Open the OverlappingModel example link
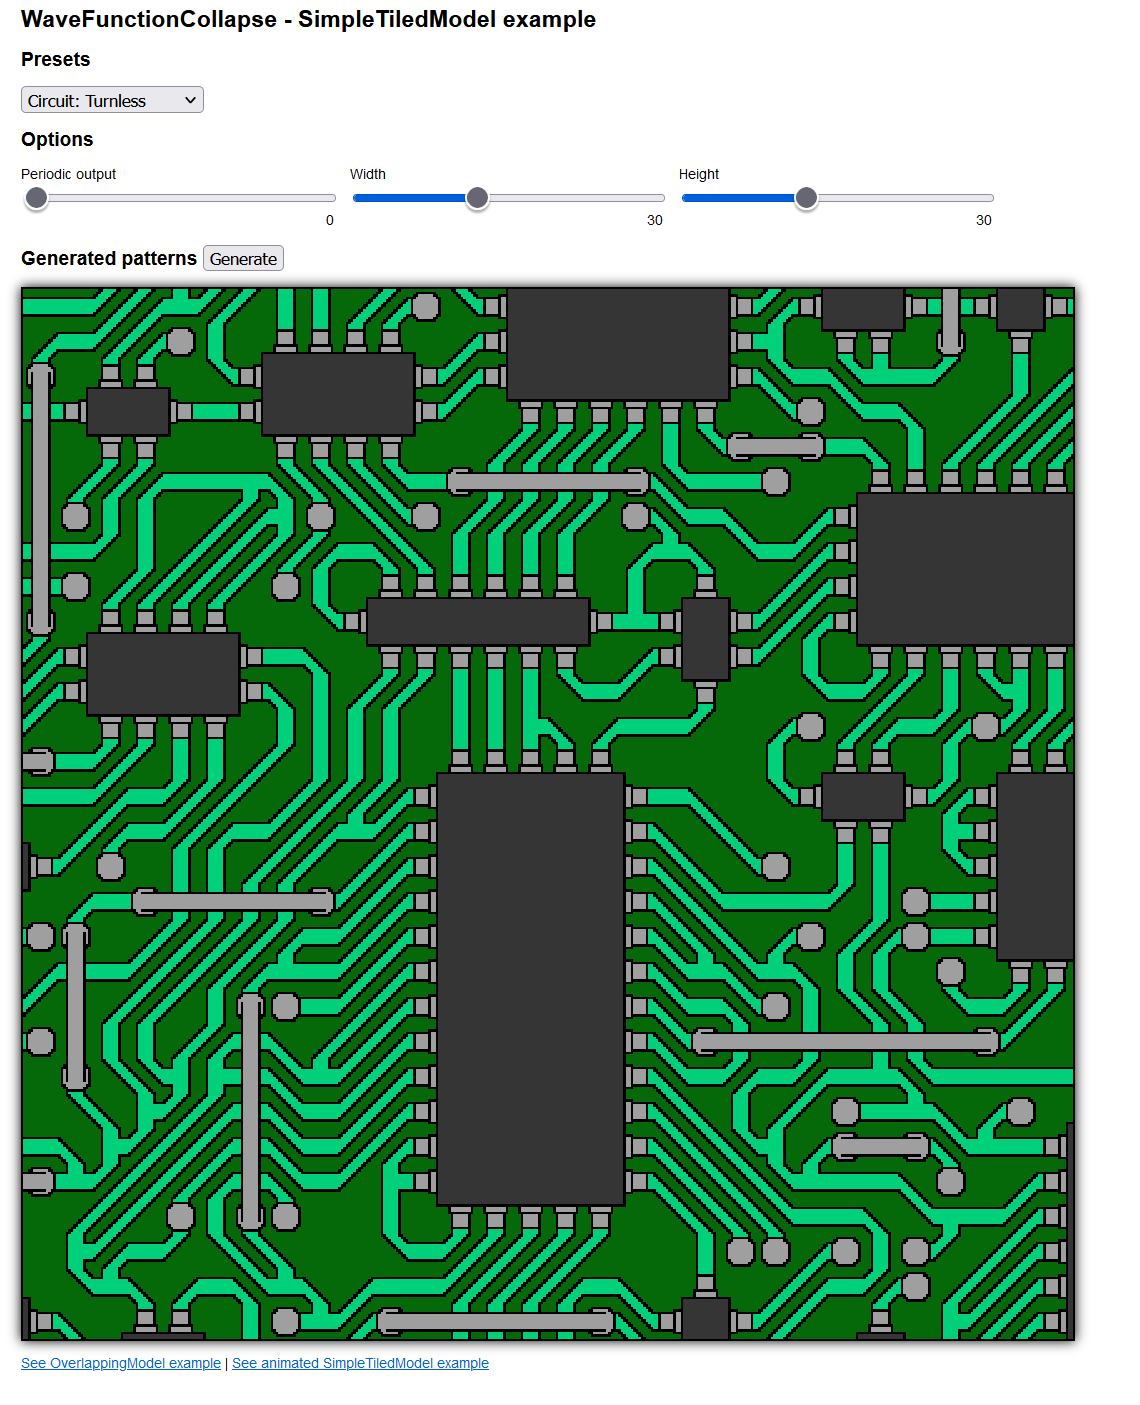Viewport: 1140px width, 1405px height. (121, 1363)
